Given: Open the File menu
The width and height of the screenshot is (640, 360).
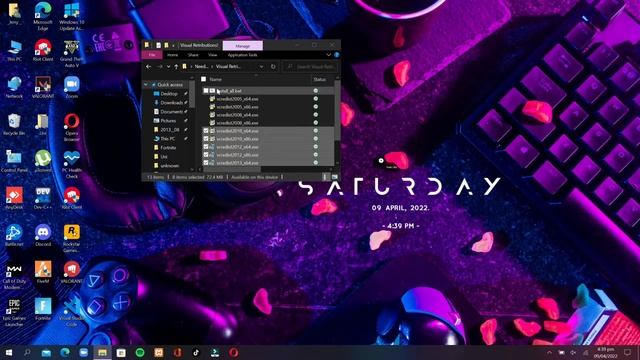Looking at the screenshot, I should (x=152, y=55).
